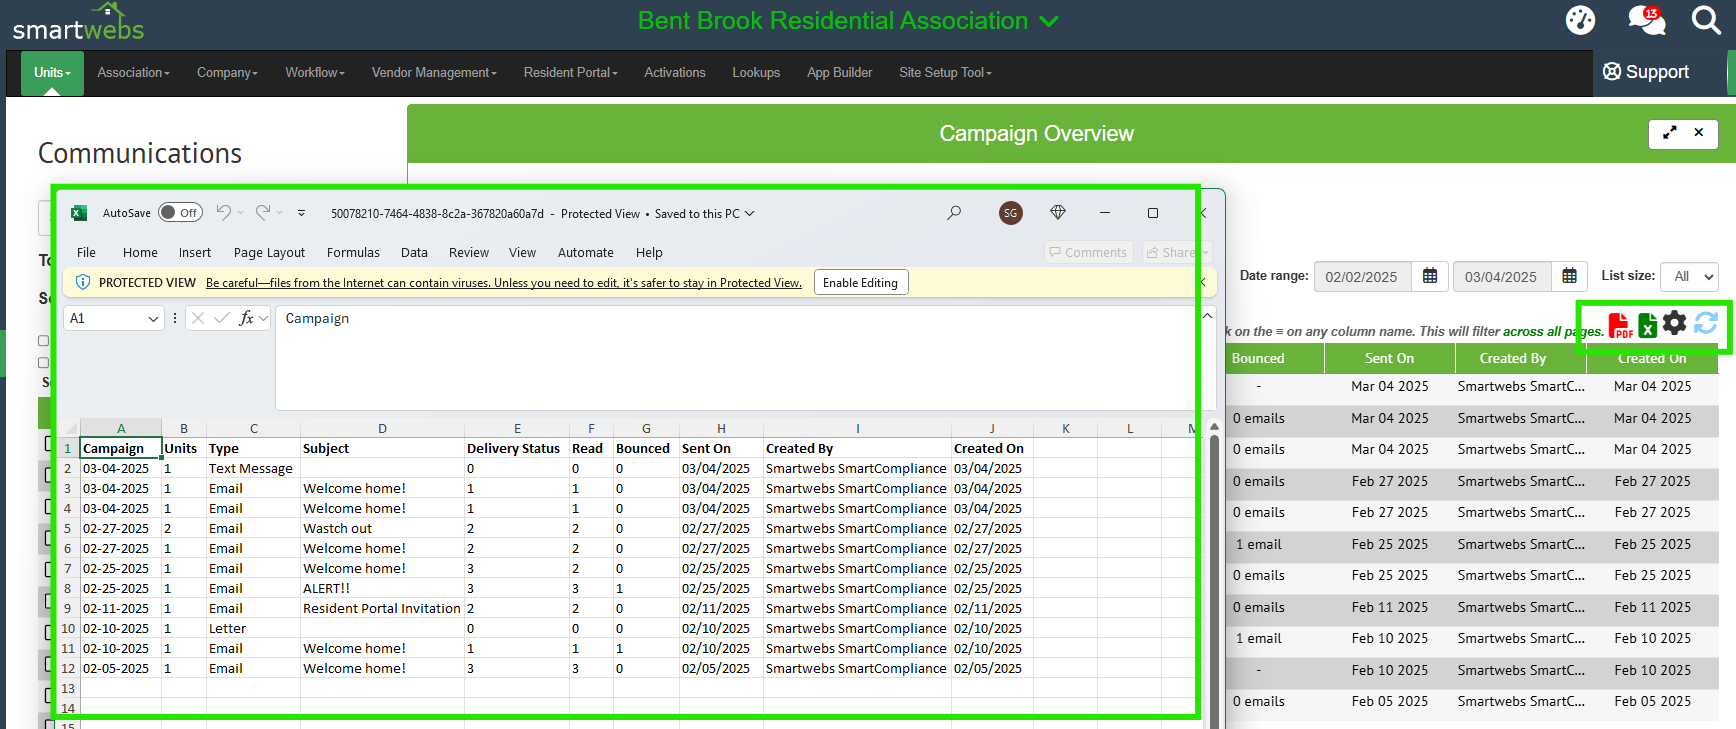Open chat messages with 13 badge
The height and width of the screenshot is (729, 1736).
1646,20
